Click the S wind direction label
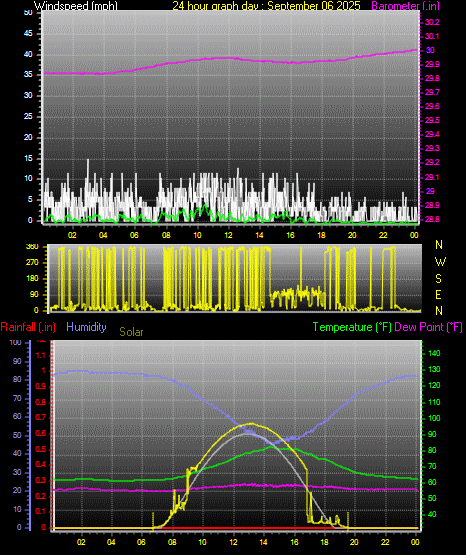Screen dimensions: 466x555 (x=439, y=279)
